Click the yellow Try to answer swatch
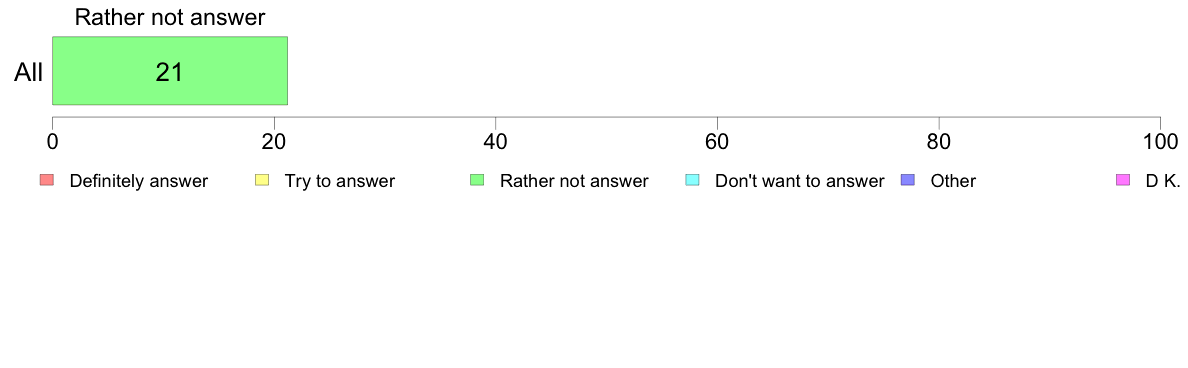Viewport: 1188px width, 368px height. coord(261,180)
